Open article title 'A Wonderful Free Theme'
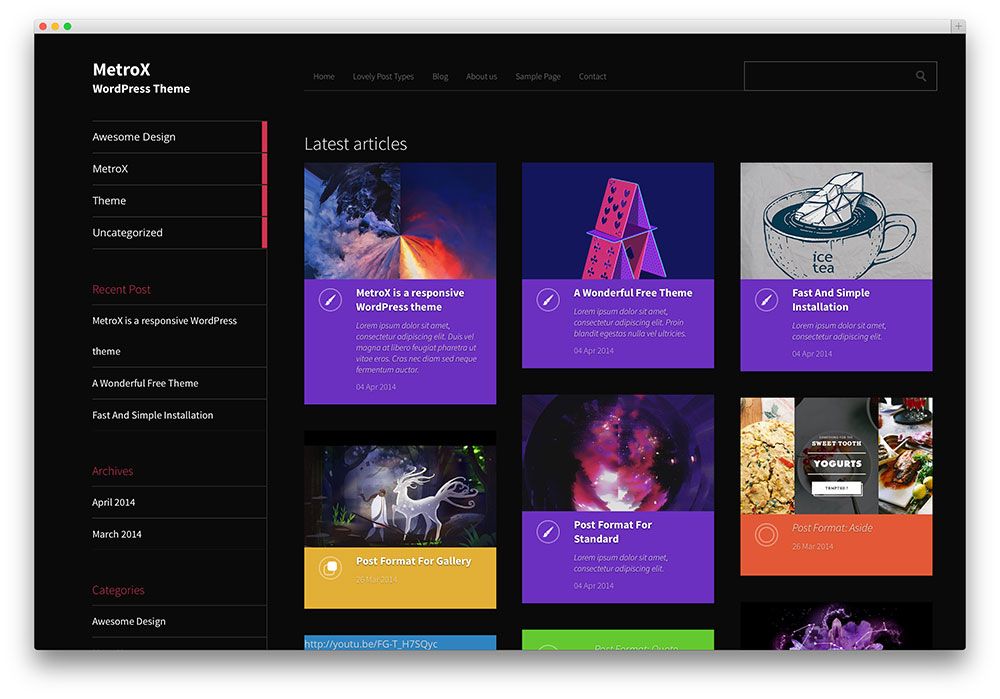1000x699 pixels. point(633,293)
